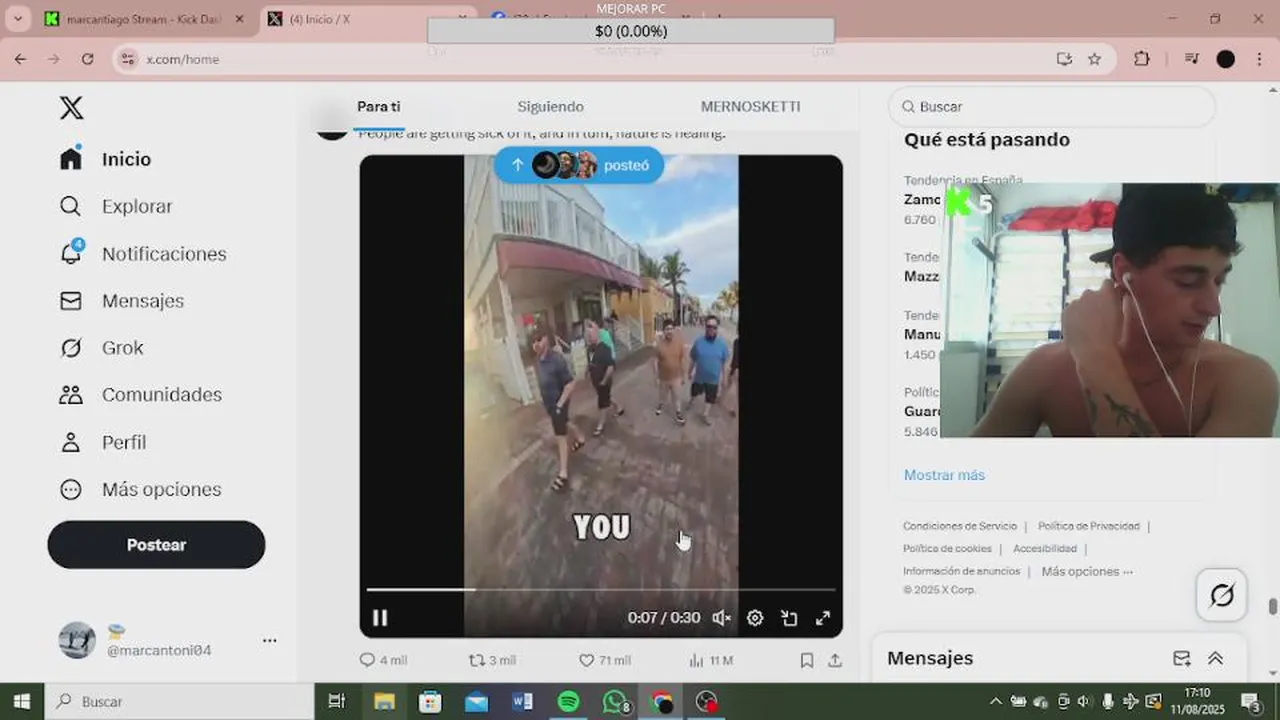The height and width of the screenshot is (720, 1280).
Task: Like the post with 71 mil likes
Action: 605,660
